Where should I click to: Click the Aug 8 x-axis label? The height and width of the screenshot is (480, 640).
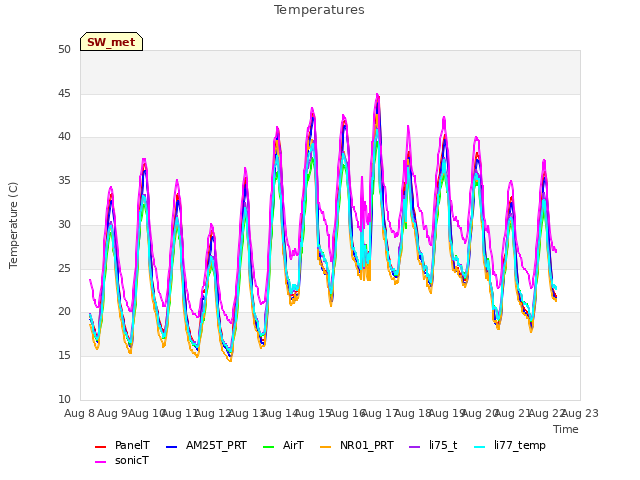click(80, 413)
